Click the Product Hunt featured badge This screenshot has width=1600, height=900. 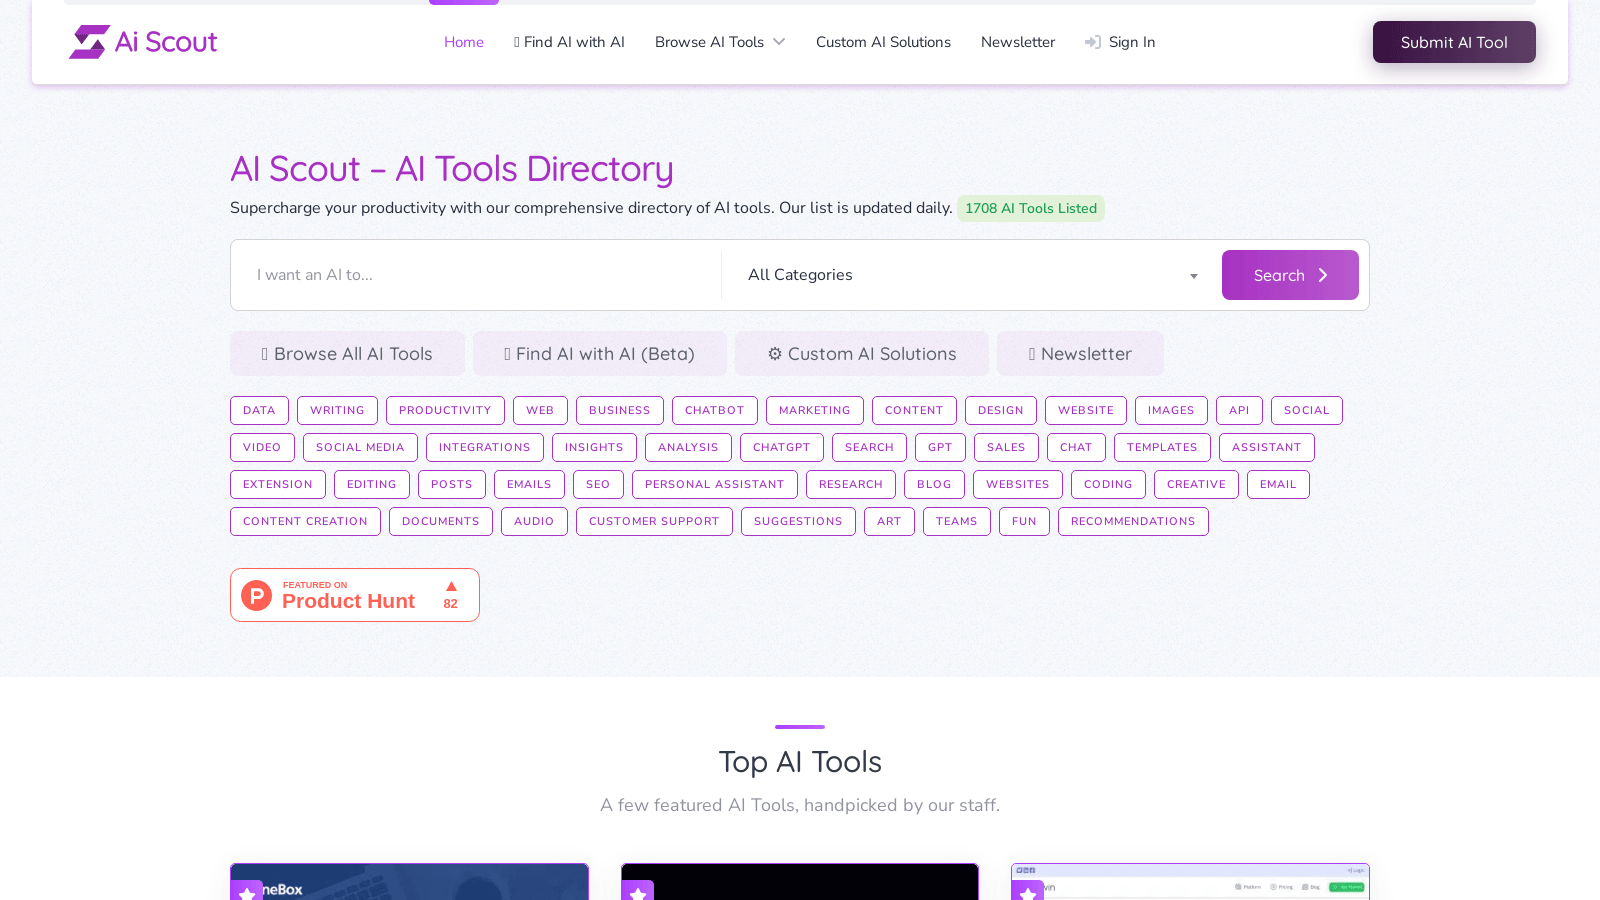click(x=354, y=595)
